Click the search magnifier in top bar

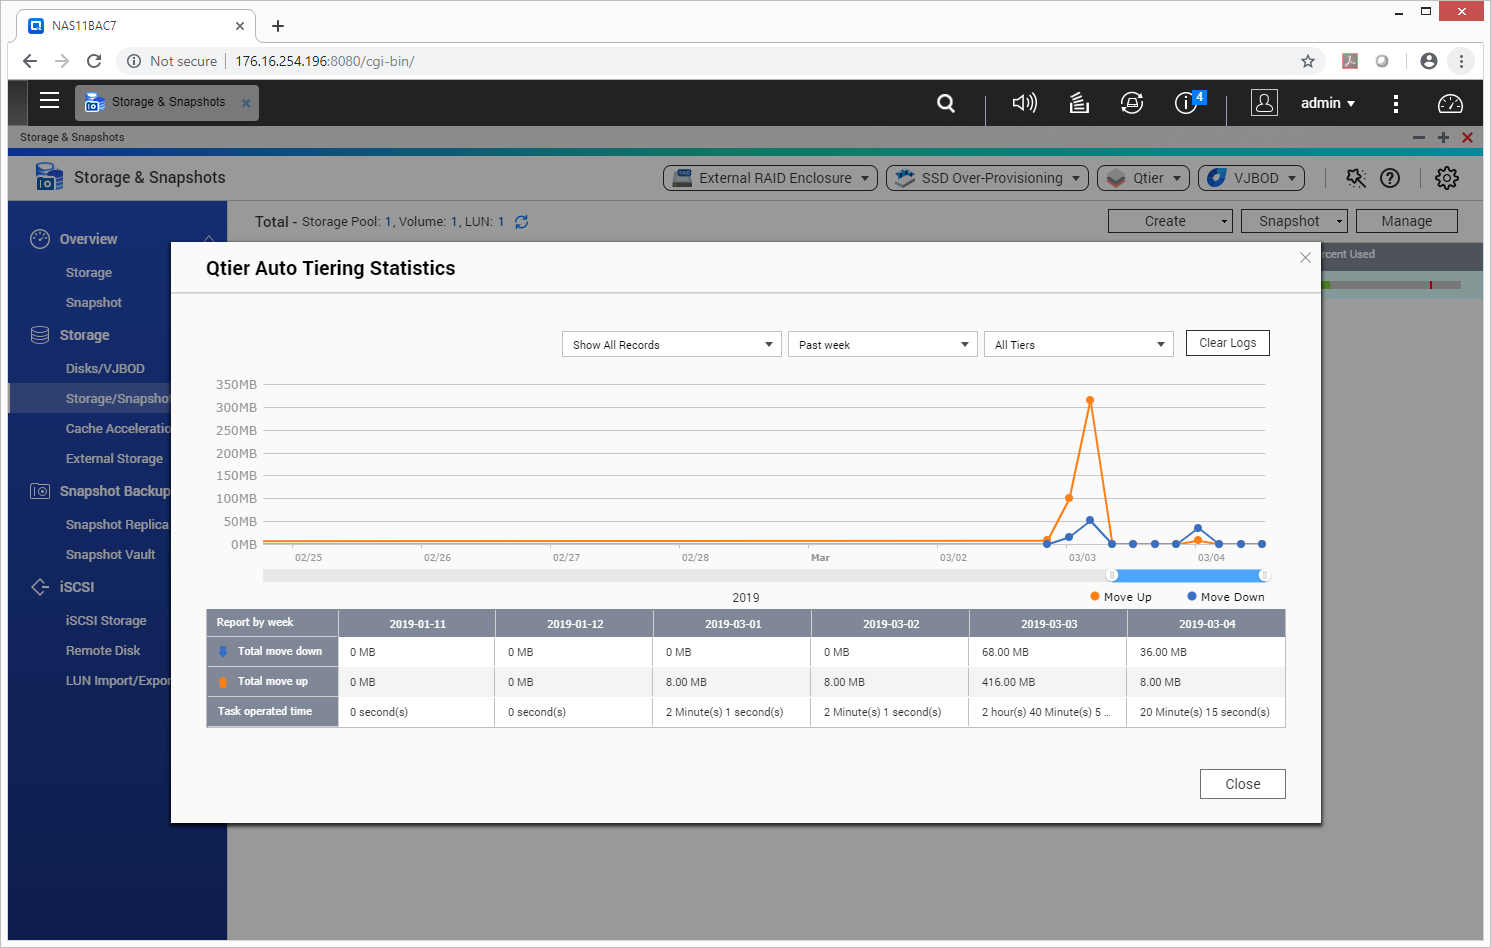(x=945, y=103)
